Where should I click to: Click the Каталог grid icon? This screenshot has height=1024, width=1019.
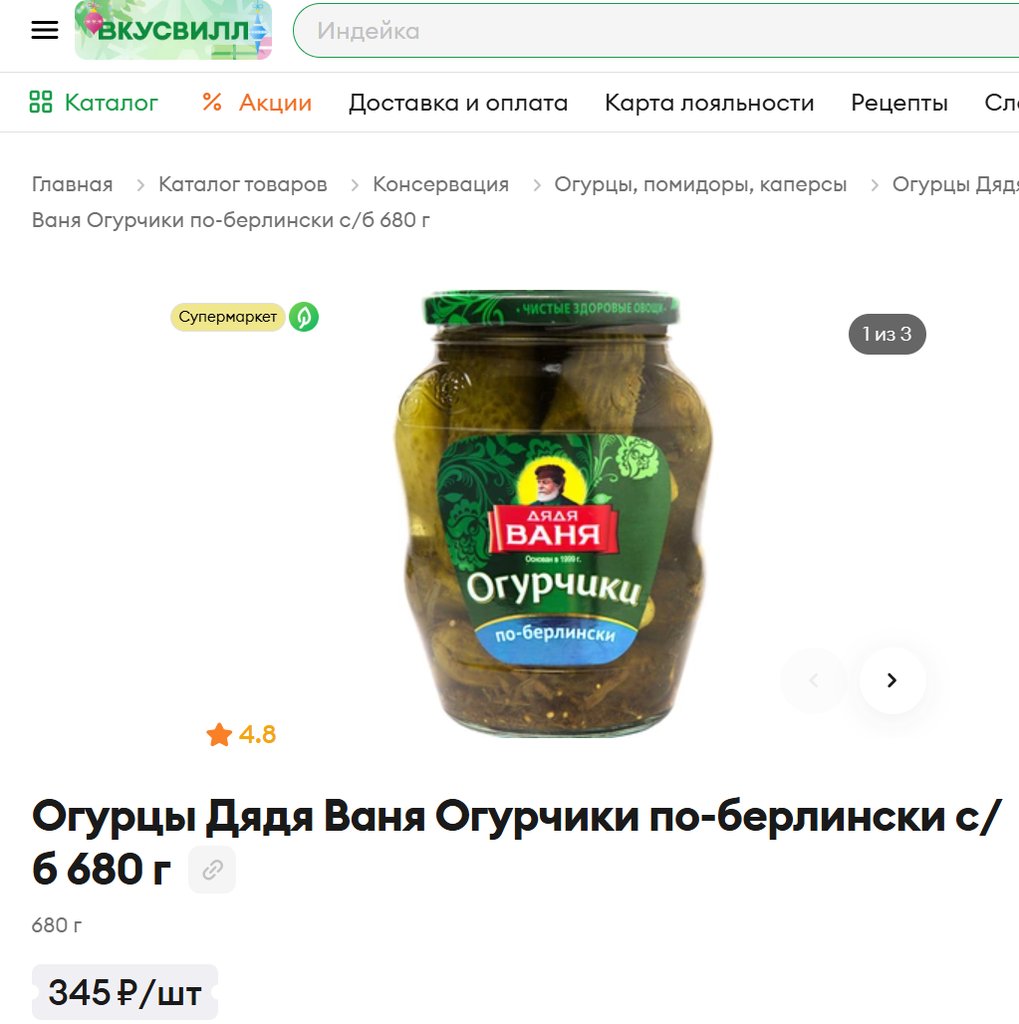[40, 102]
